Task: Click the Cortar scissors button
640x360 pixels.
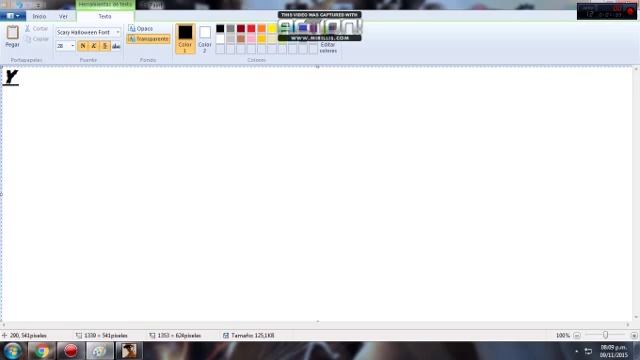Action: coord(36,29)
